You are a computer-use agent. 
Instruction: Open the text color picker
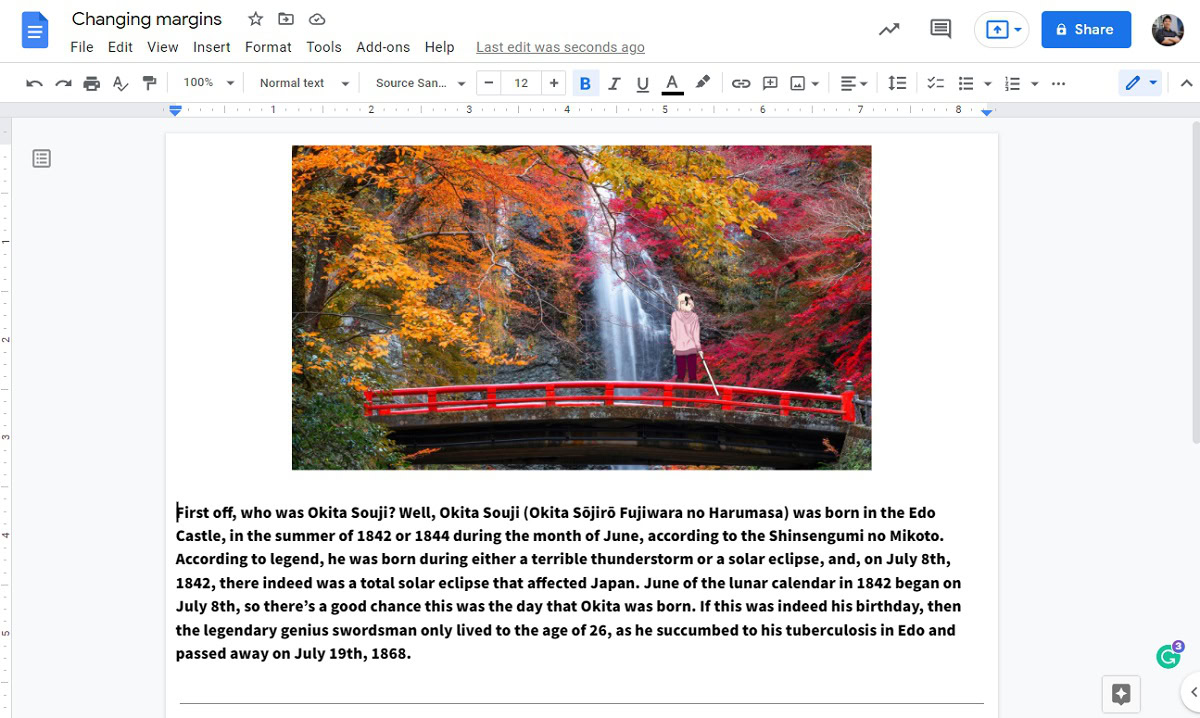[x=672, y=83]
